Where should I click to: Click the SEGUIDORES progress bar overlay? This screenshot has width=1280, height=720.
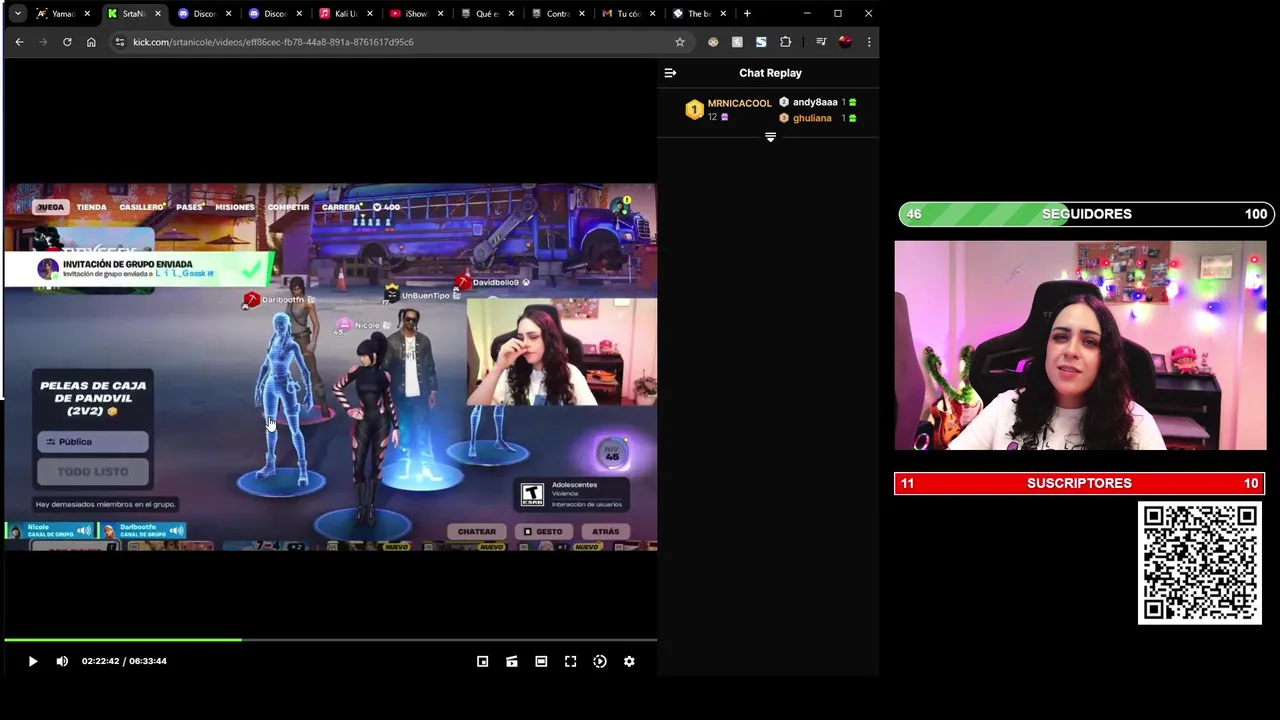[1086, 214]
